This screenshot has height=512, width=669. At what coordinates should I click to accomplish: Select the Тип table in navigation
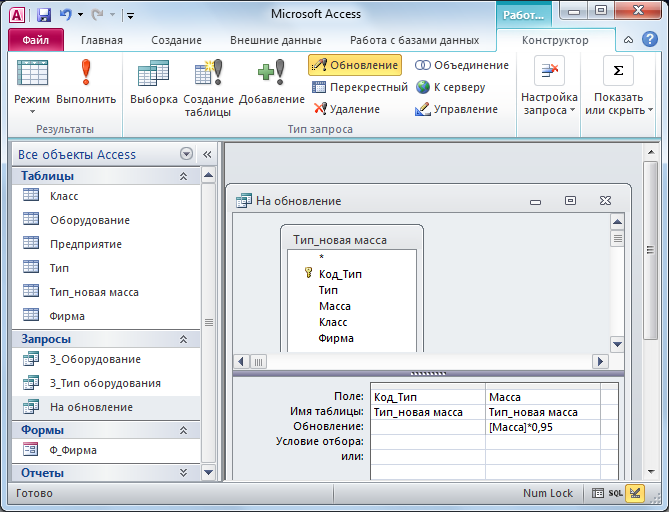pos(106,268)
